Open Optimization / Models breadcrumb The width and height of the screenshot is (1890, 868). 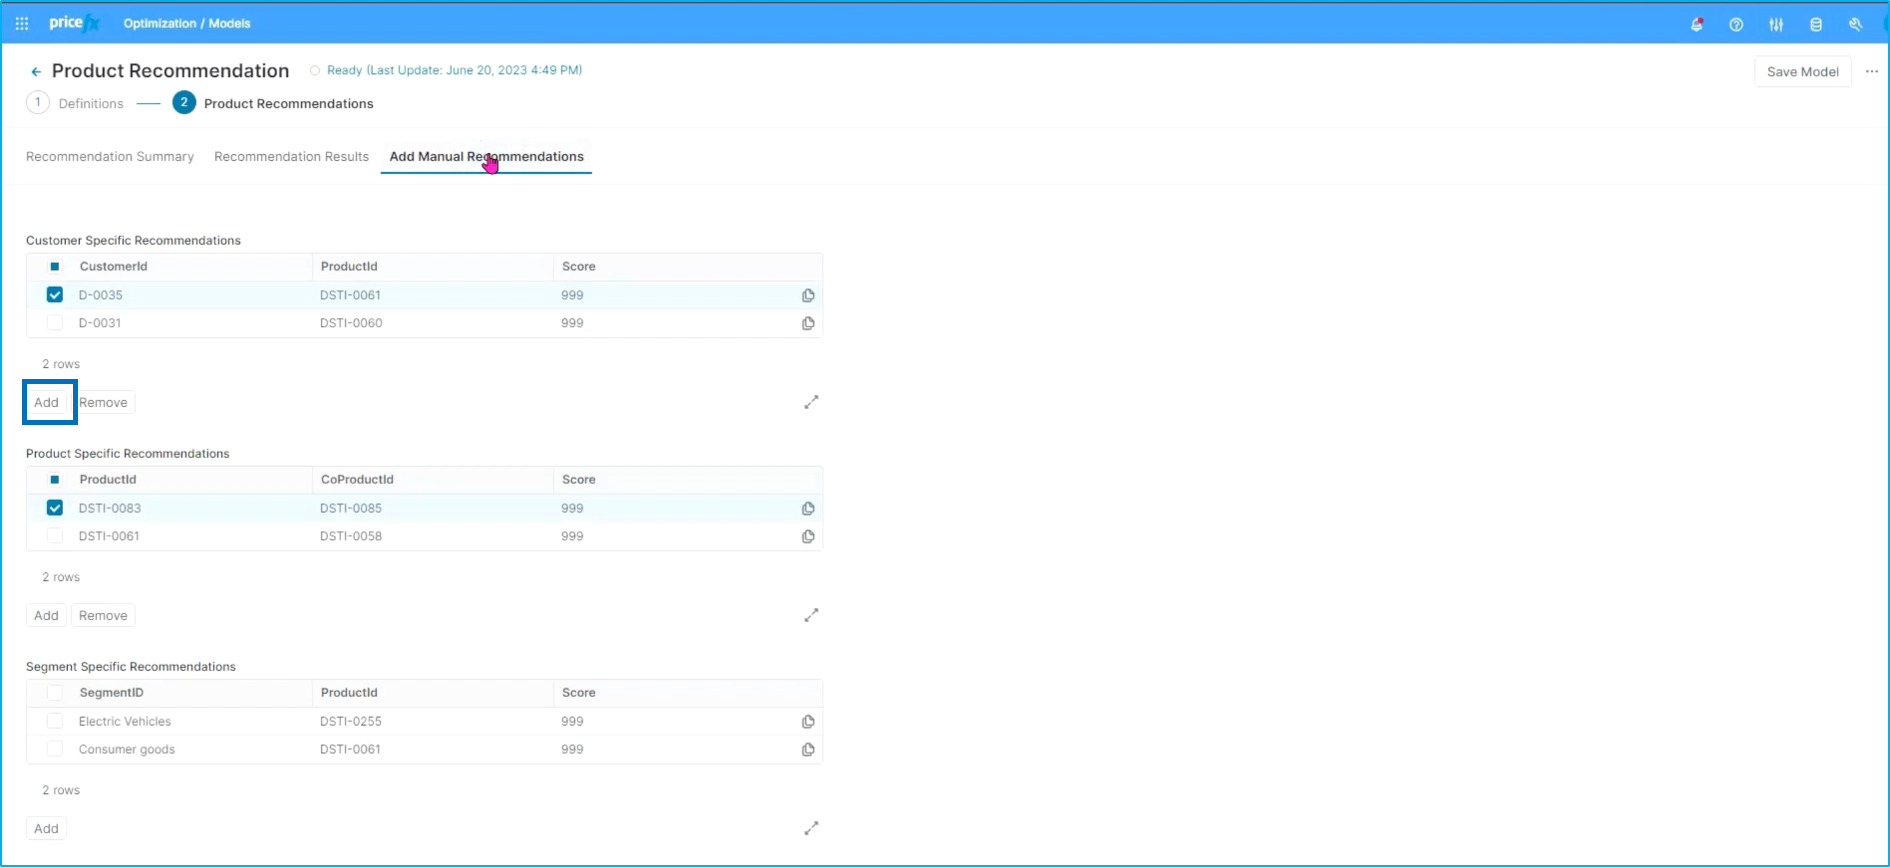pyautogui.click(x=187, y=23)
